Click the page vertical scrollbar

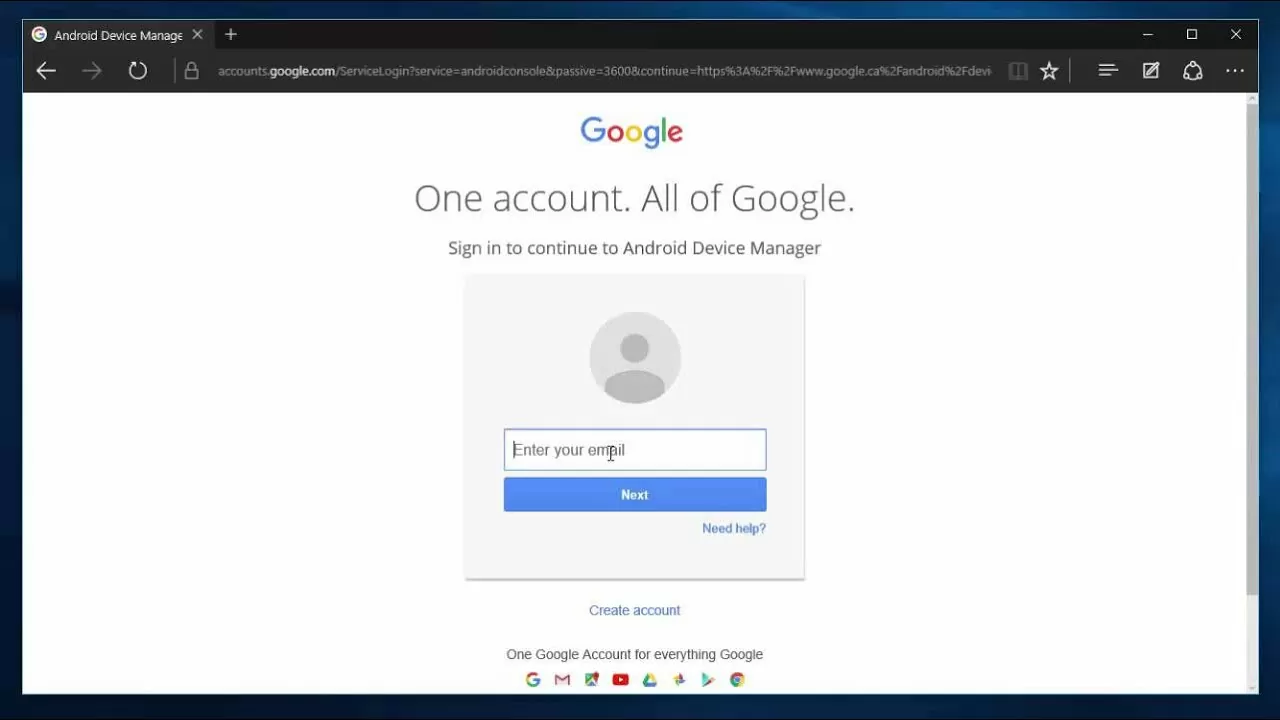point(1252,350)
